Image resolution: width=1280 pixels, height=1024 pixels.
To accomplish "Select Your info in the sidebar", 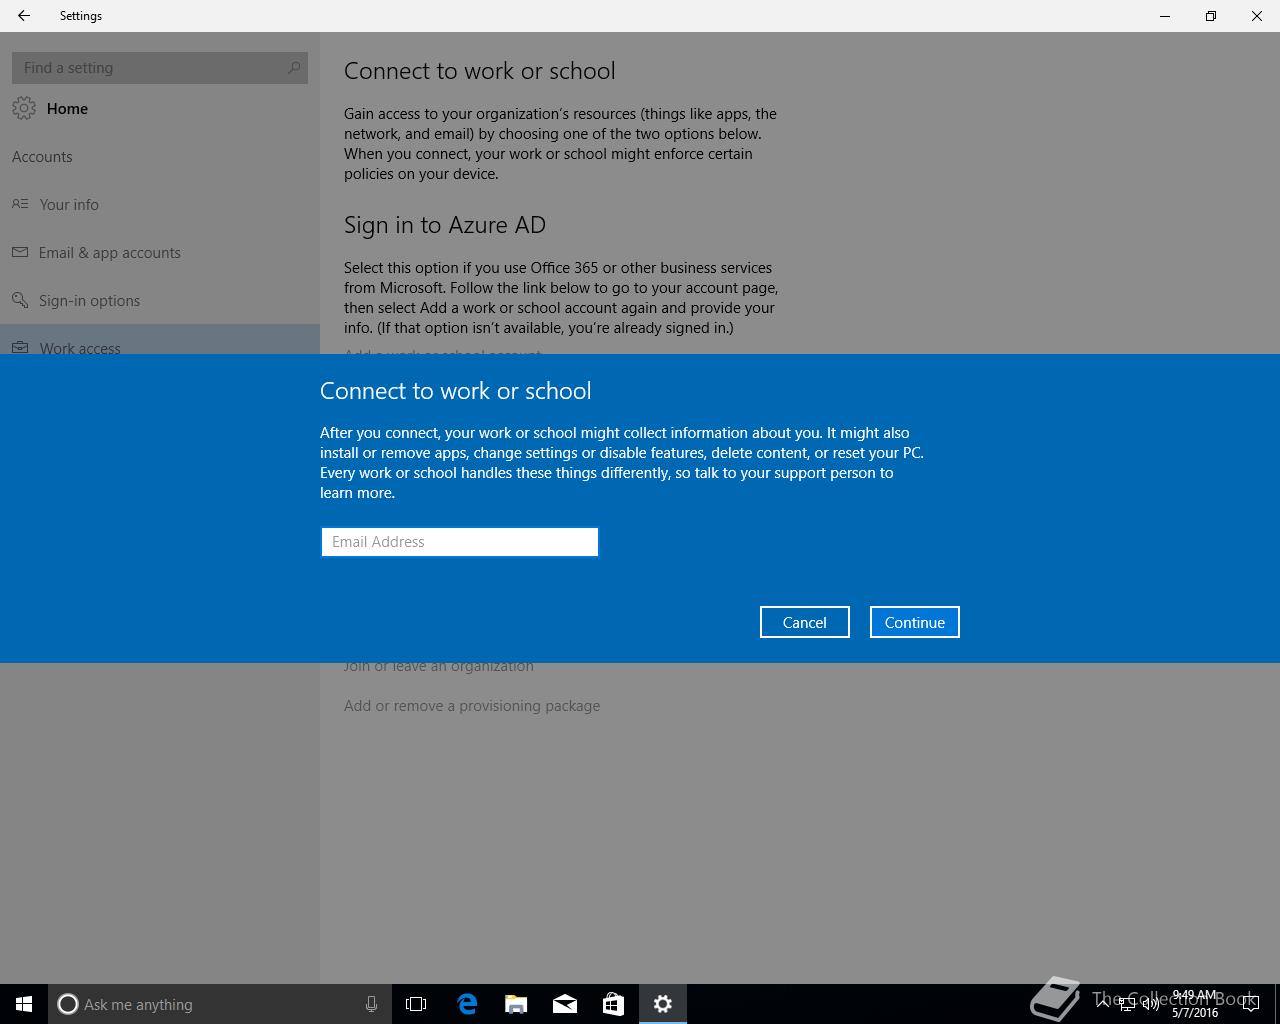I will coord(69,205).
